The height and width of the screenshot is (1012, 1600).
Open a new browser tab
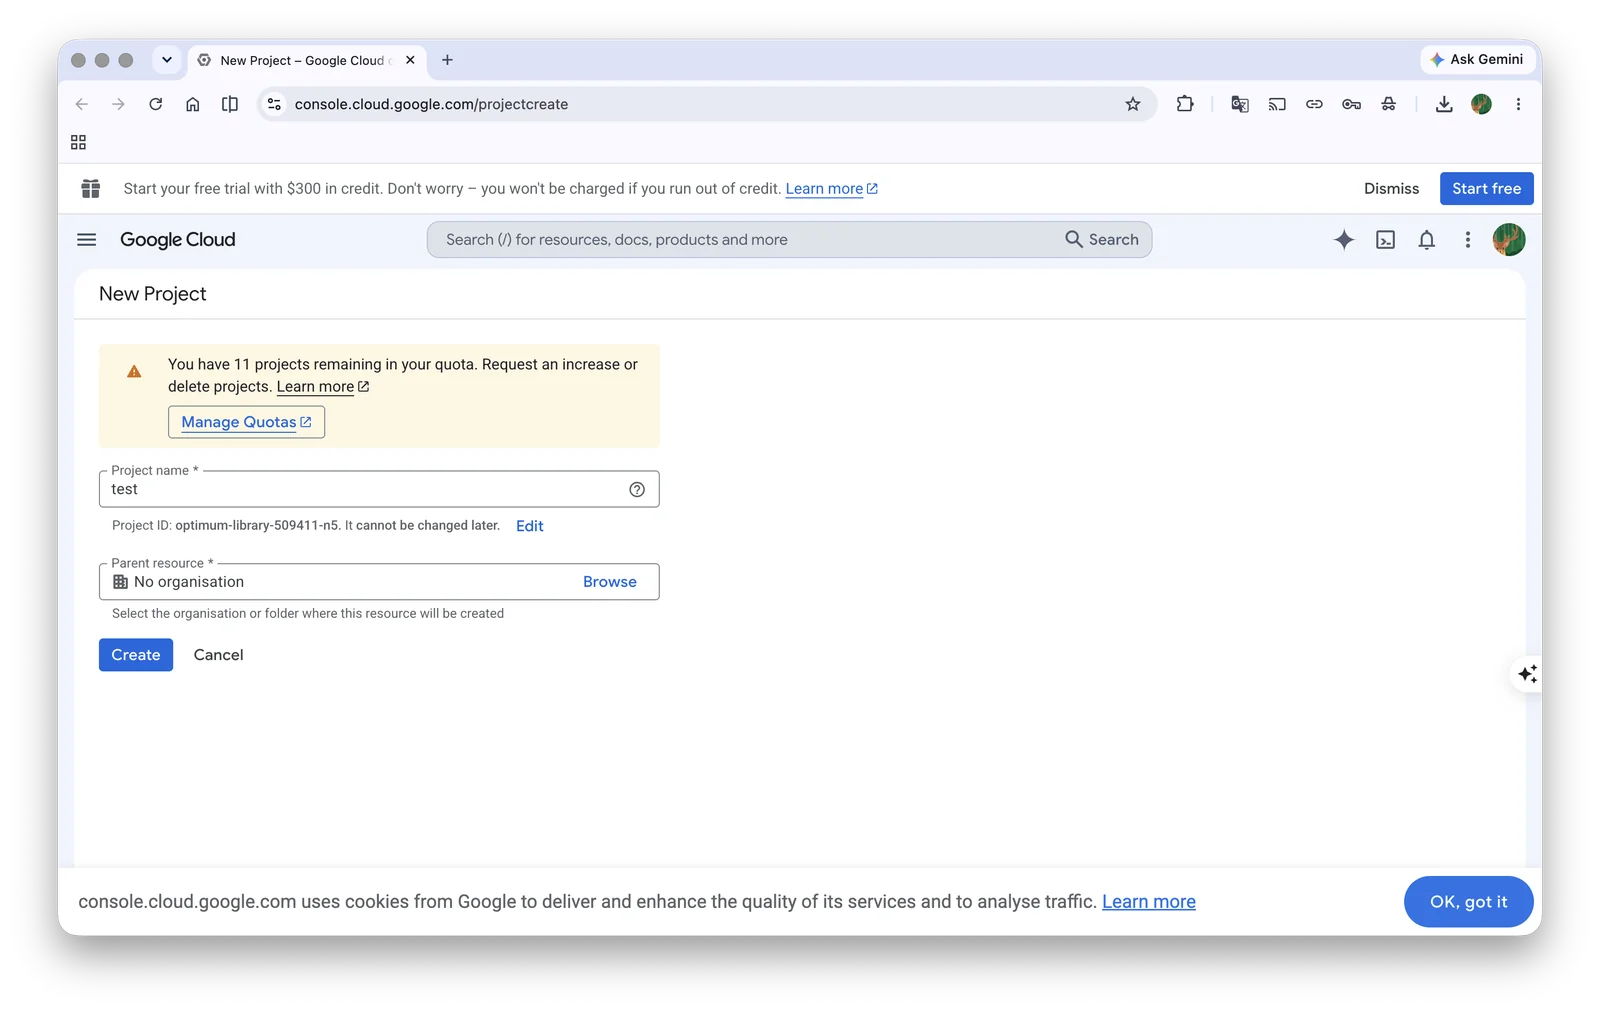447,60
